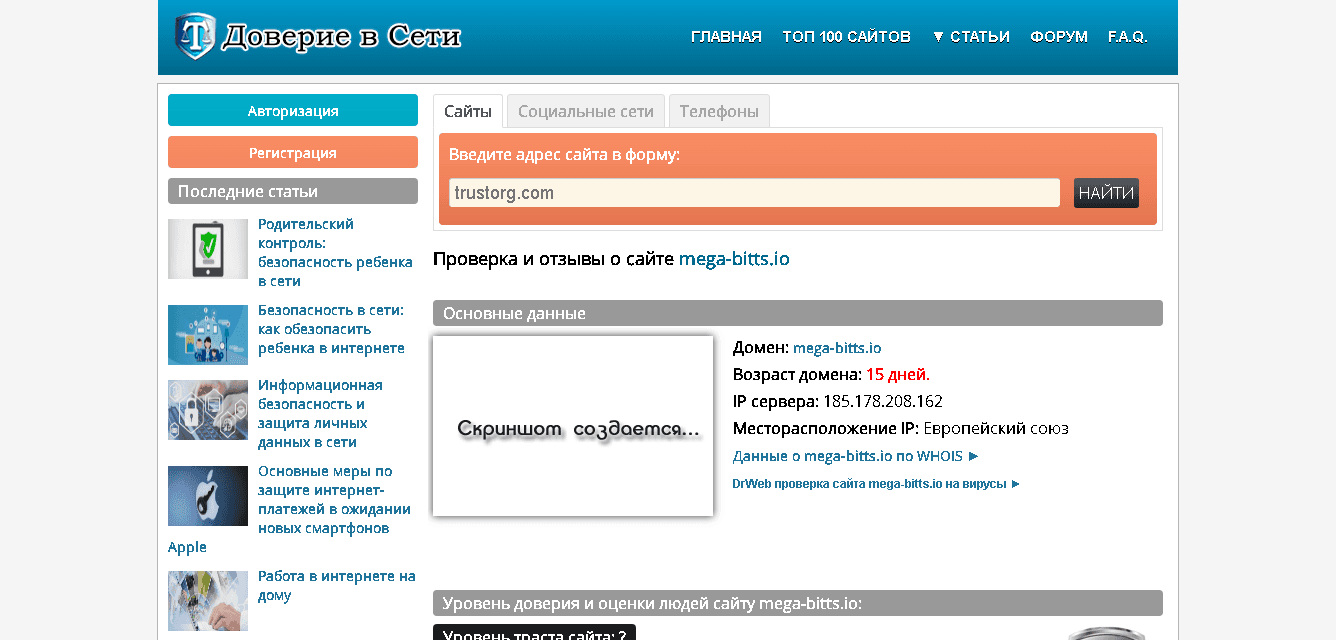Click the padlock information security thumbnail
Screen dimensions: 1336x640
[x=208, y=410]
